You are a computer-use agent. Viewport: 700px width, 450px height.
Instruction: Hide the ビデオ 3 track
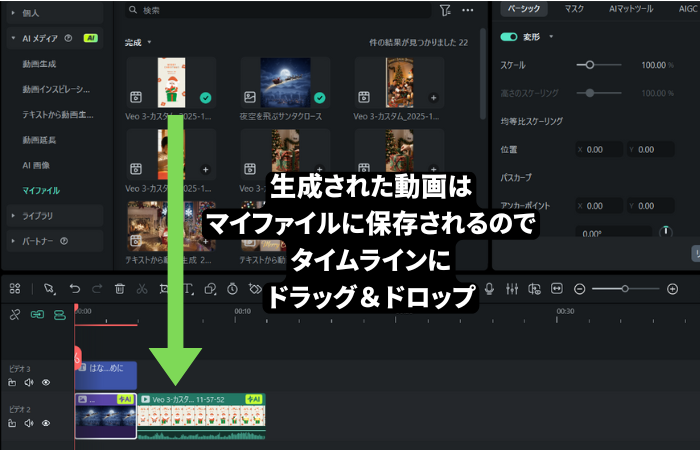pyautogui.click(x=46, y=383)
